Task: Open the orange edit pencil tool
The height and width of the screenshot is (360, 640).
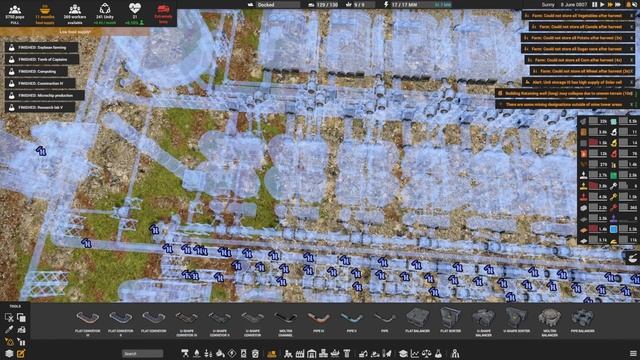Action: (x=21, y=353)
